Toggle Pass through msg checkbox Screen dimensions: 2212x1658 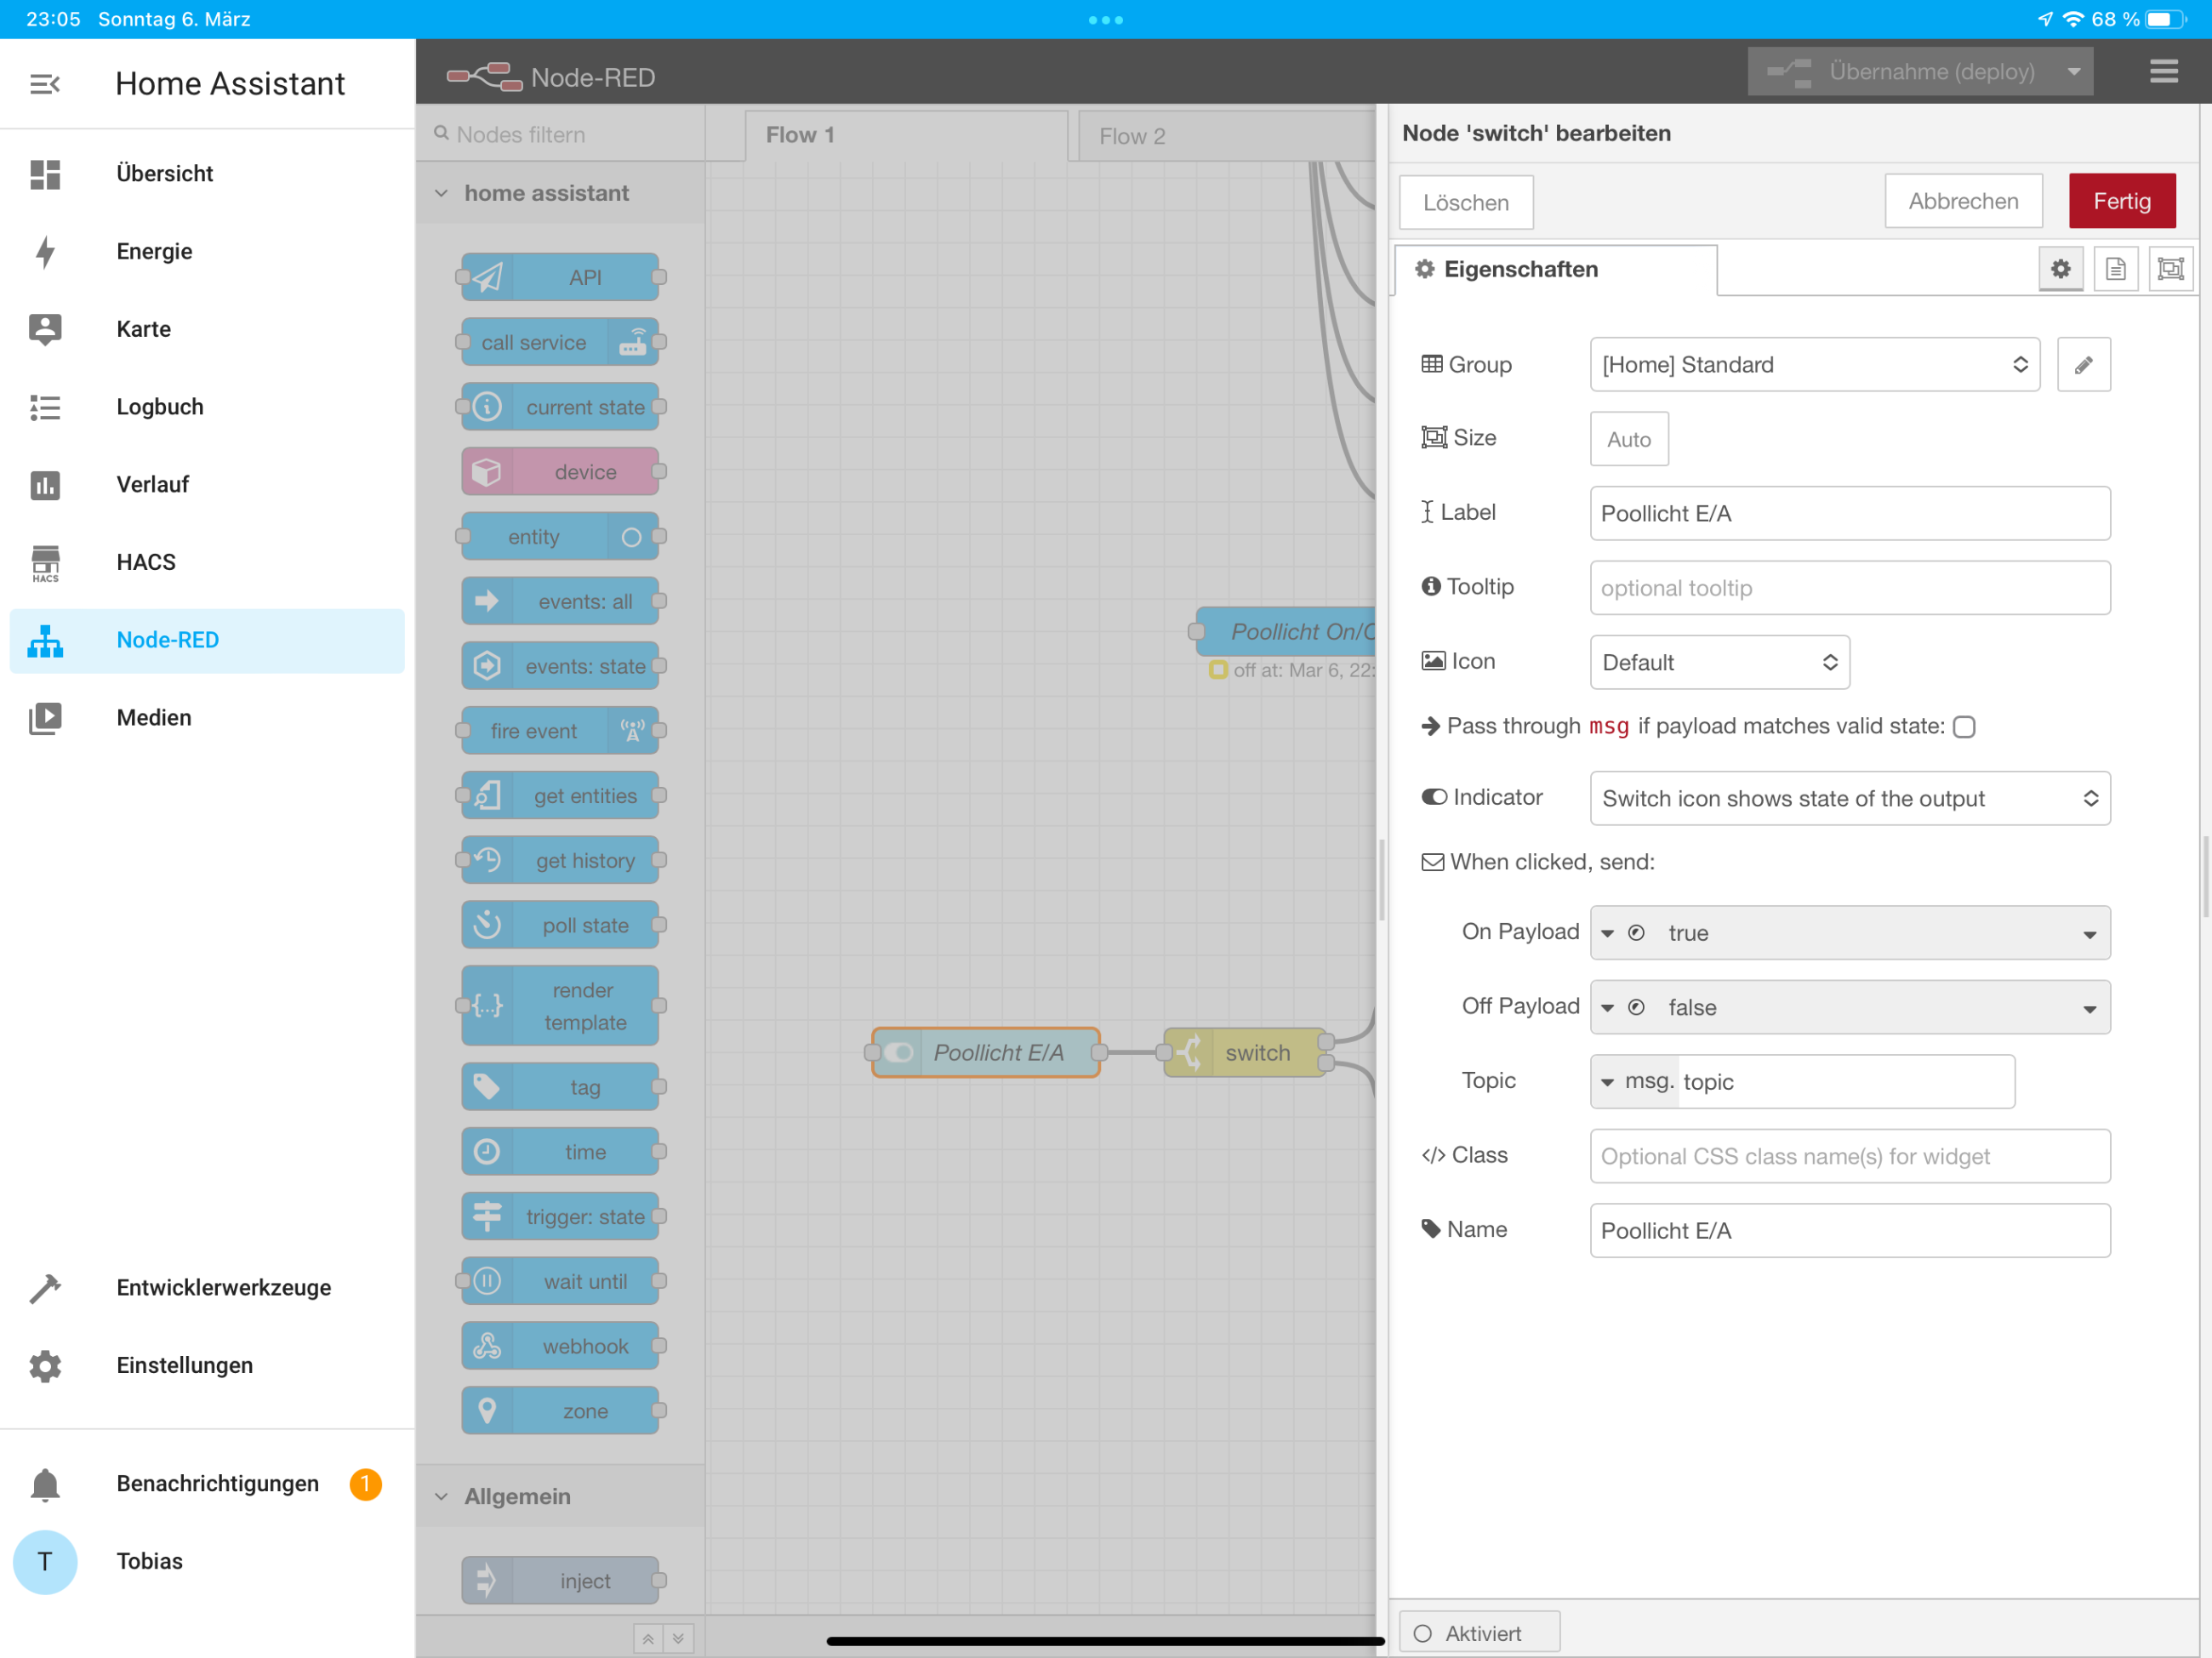click(x=1963, y=727)
